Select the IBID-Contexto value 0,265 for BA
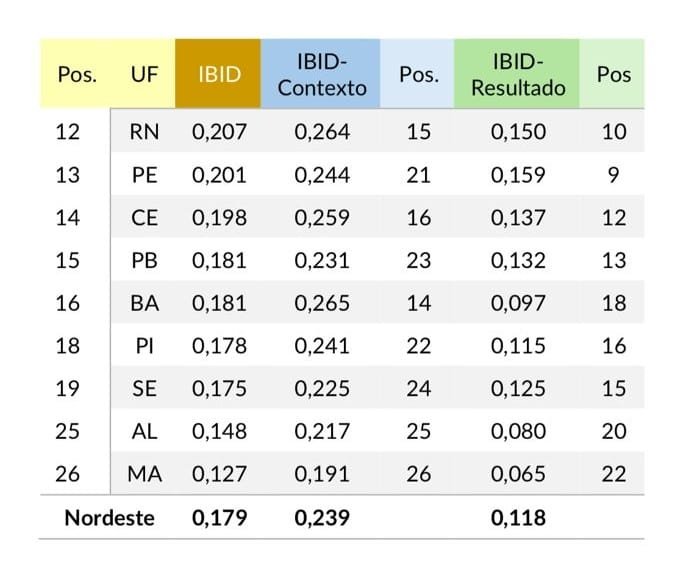The height and width of the screenshot is (574, 698). [322, 303]
